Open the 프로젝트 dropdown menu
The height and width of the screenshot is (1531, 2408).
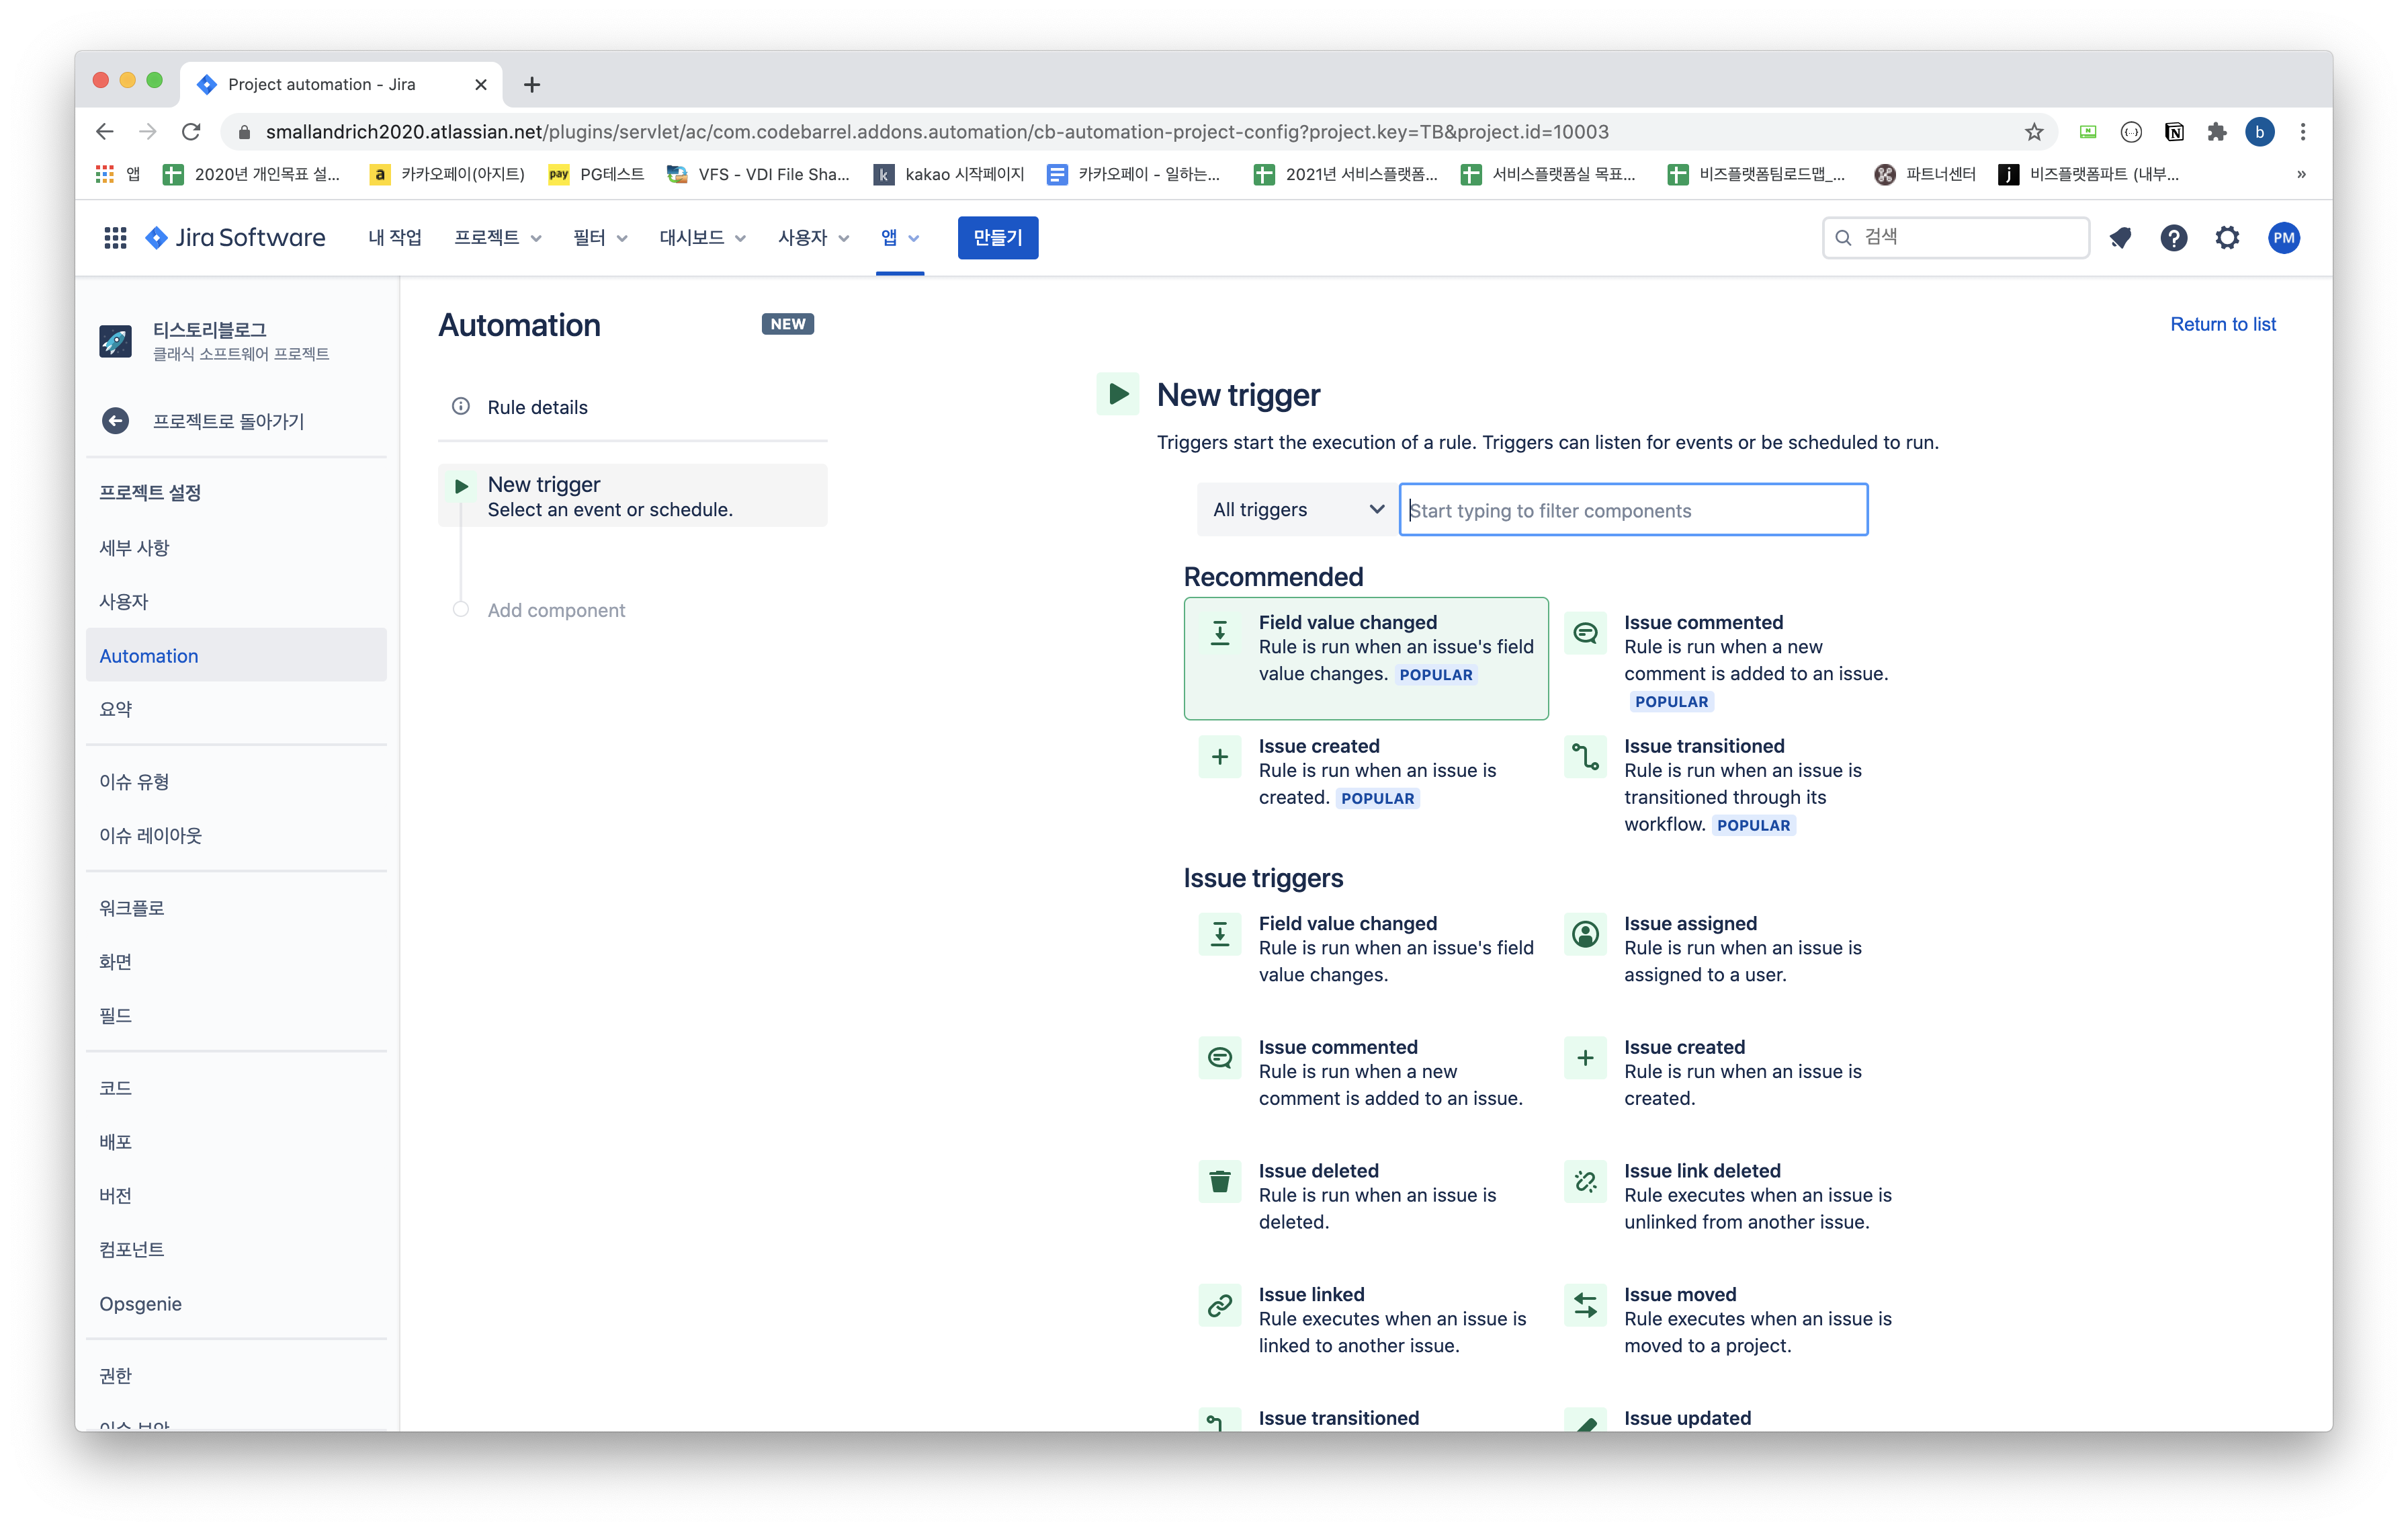point(497,238)
